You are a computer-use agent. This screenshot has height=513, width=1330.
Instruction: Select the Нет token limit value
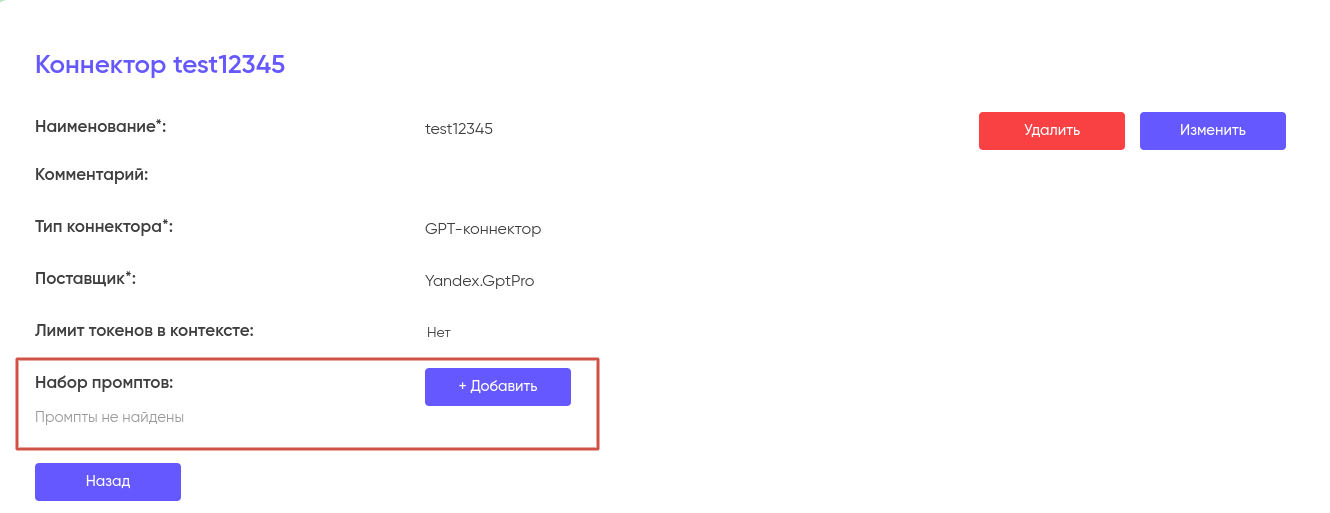pyautogui.click(x=438, y=332)
